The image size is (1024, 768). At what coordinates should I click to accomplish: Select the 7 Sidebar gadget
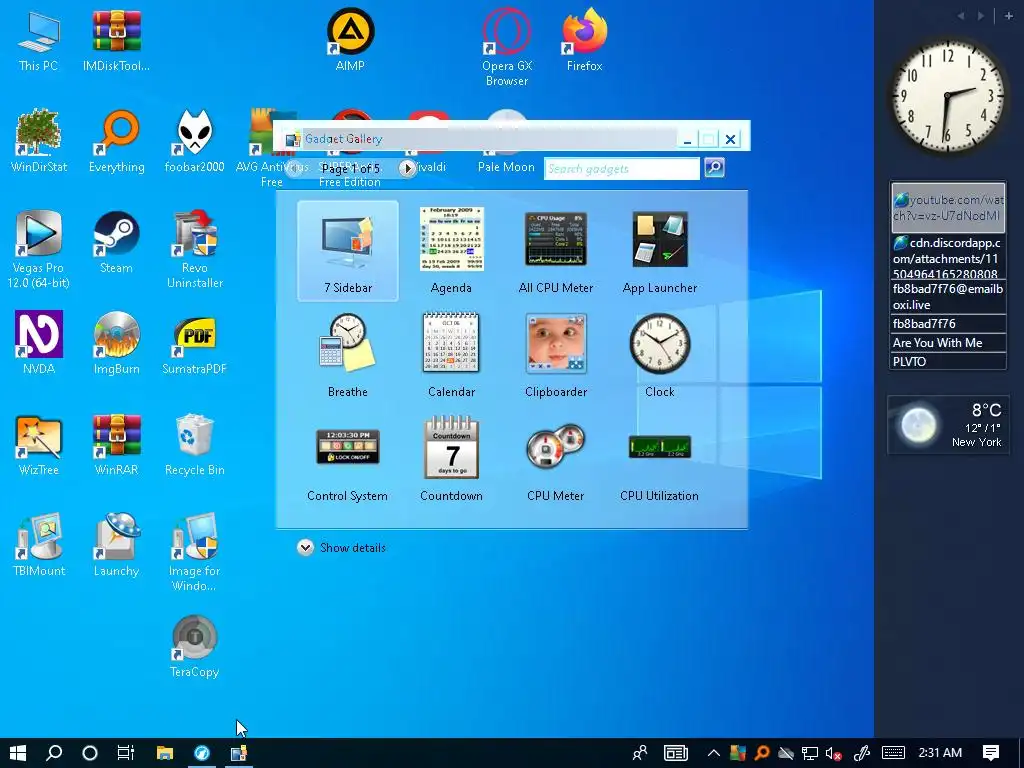[x=347, y=251]
